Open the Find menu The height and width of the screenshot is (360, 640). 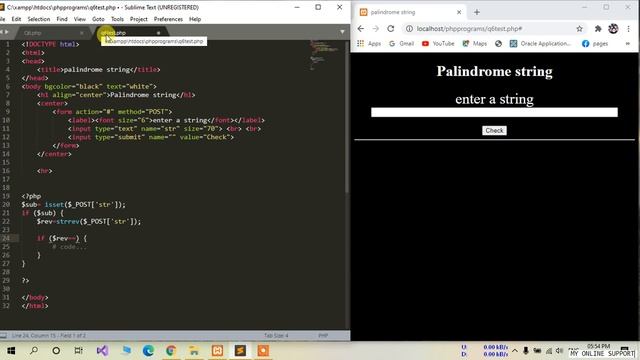tap(62, 19)
